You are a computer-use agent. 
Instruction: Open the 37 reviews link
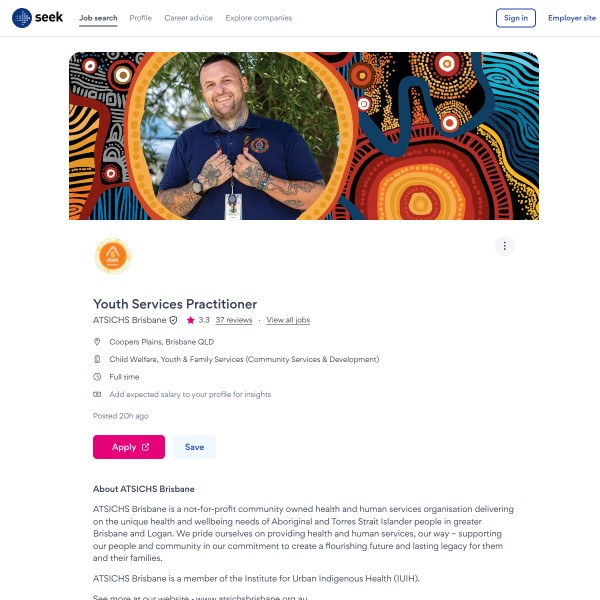point(234,320)
